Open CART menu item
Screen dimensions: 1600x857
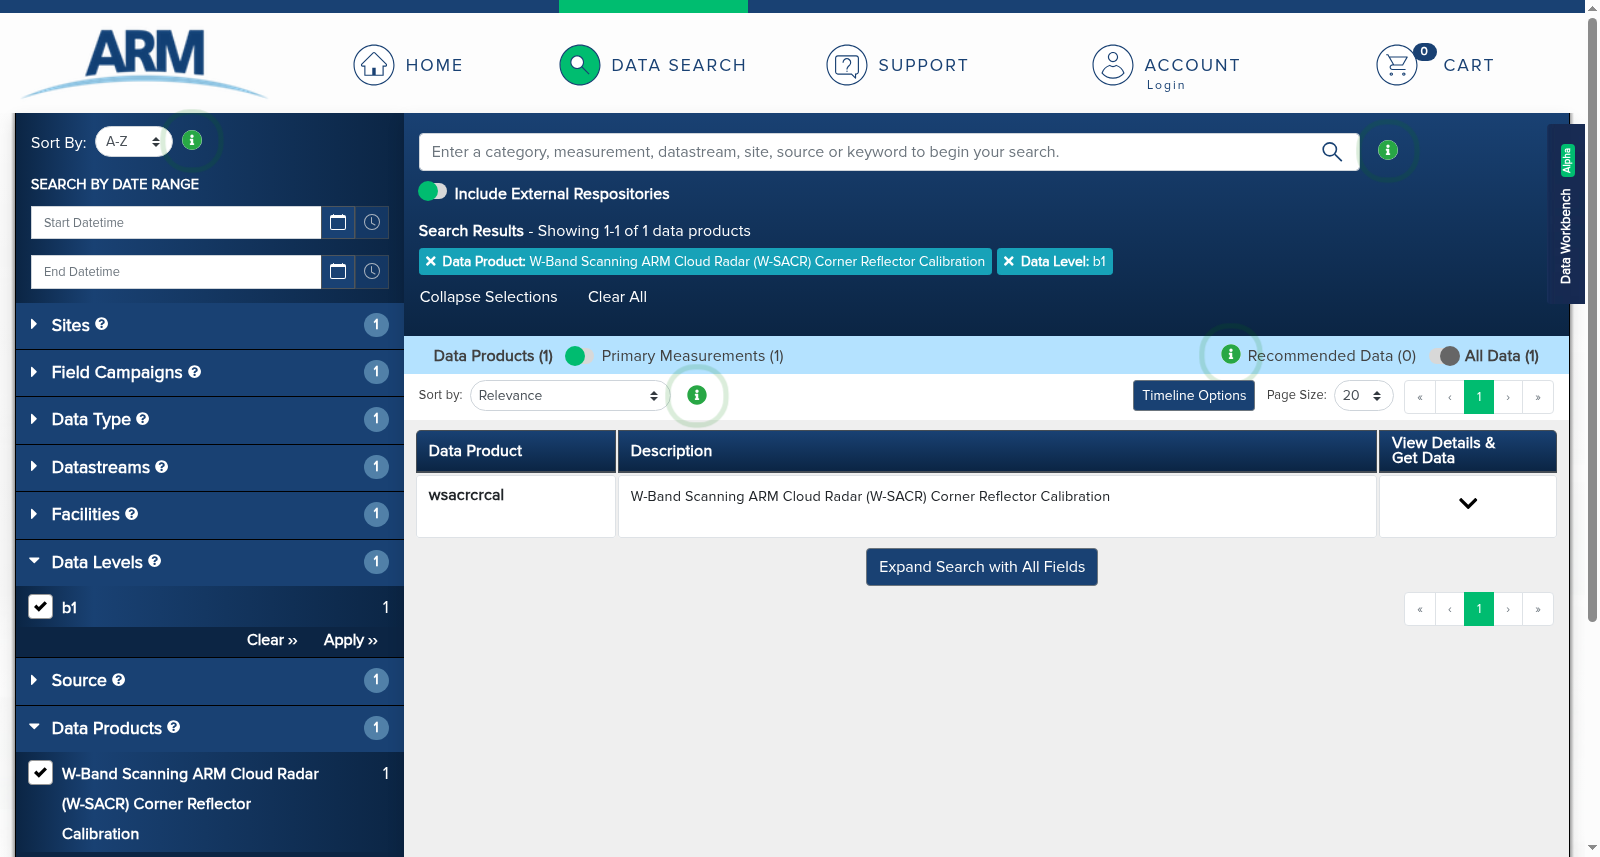point(1468,65)
